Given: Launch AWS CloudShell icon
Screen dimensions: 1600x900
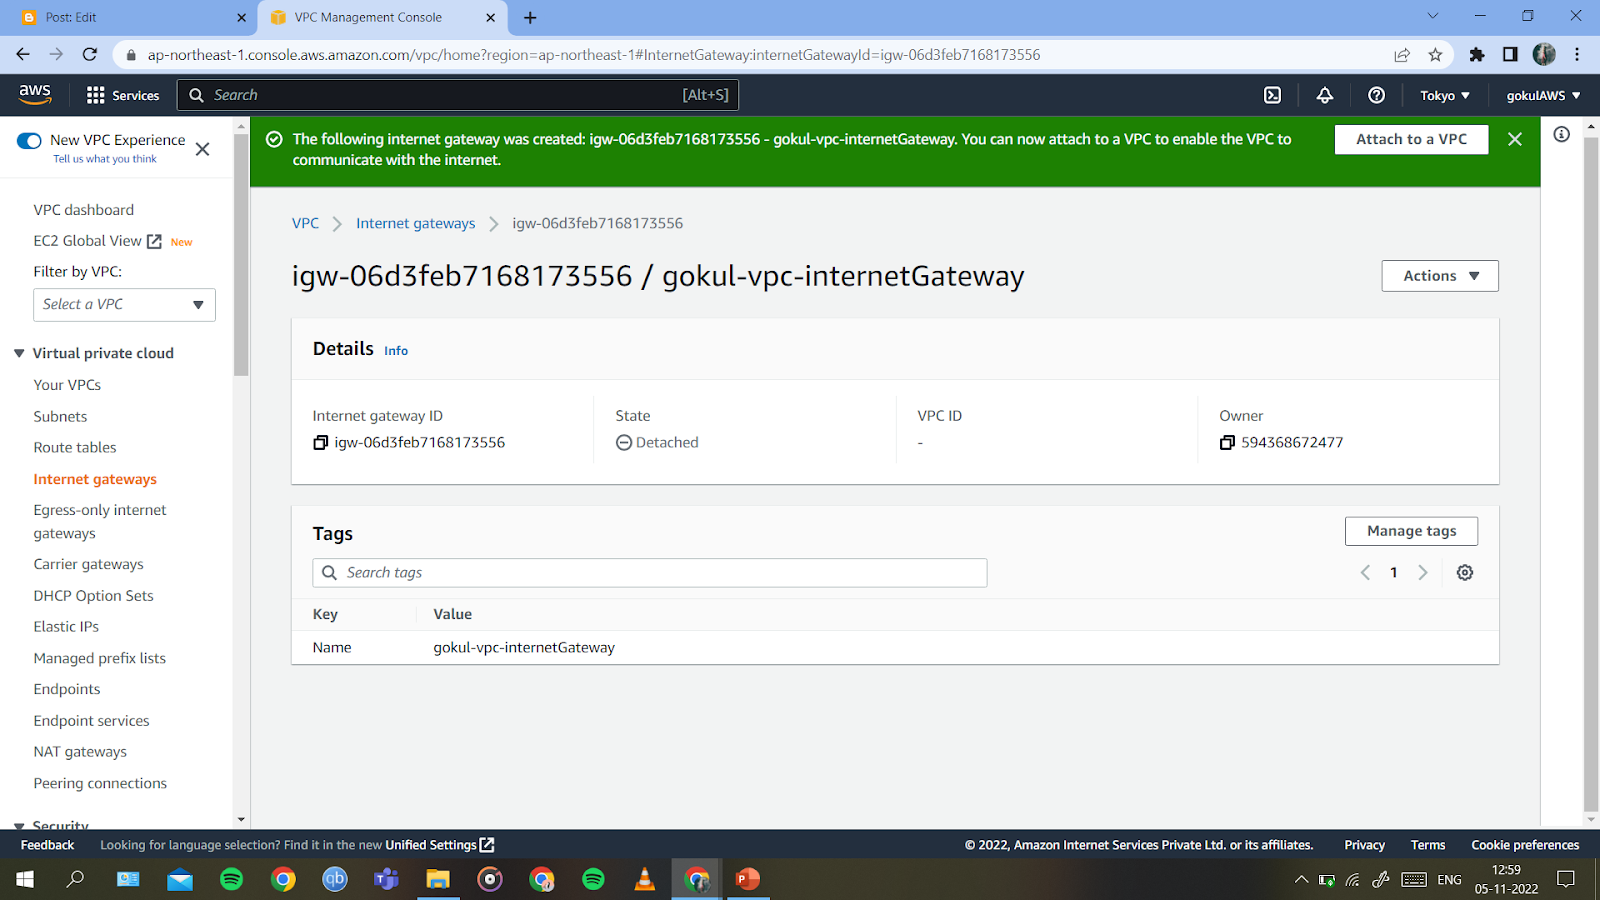Looking at the screenshot, I should click(1272, 95).
